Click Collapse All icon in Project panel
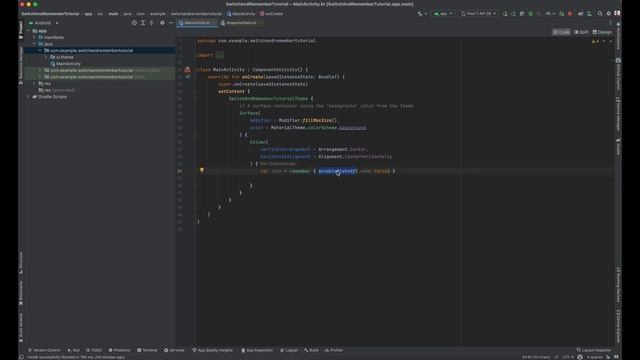Viewport: 640px width, 360px height. pyautogui.click(x=151, y=23)
